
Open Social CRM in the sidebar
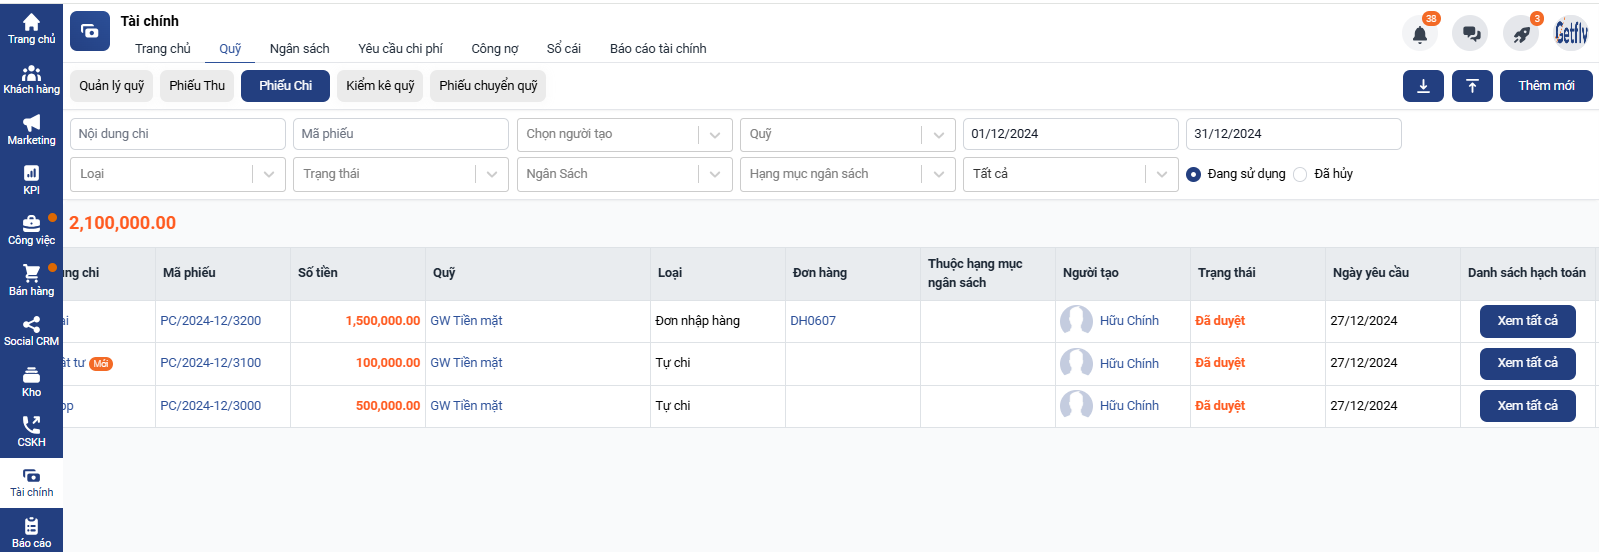coord(31,331)
